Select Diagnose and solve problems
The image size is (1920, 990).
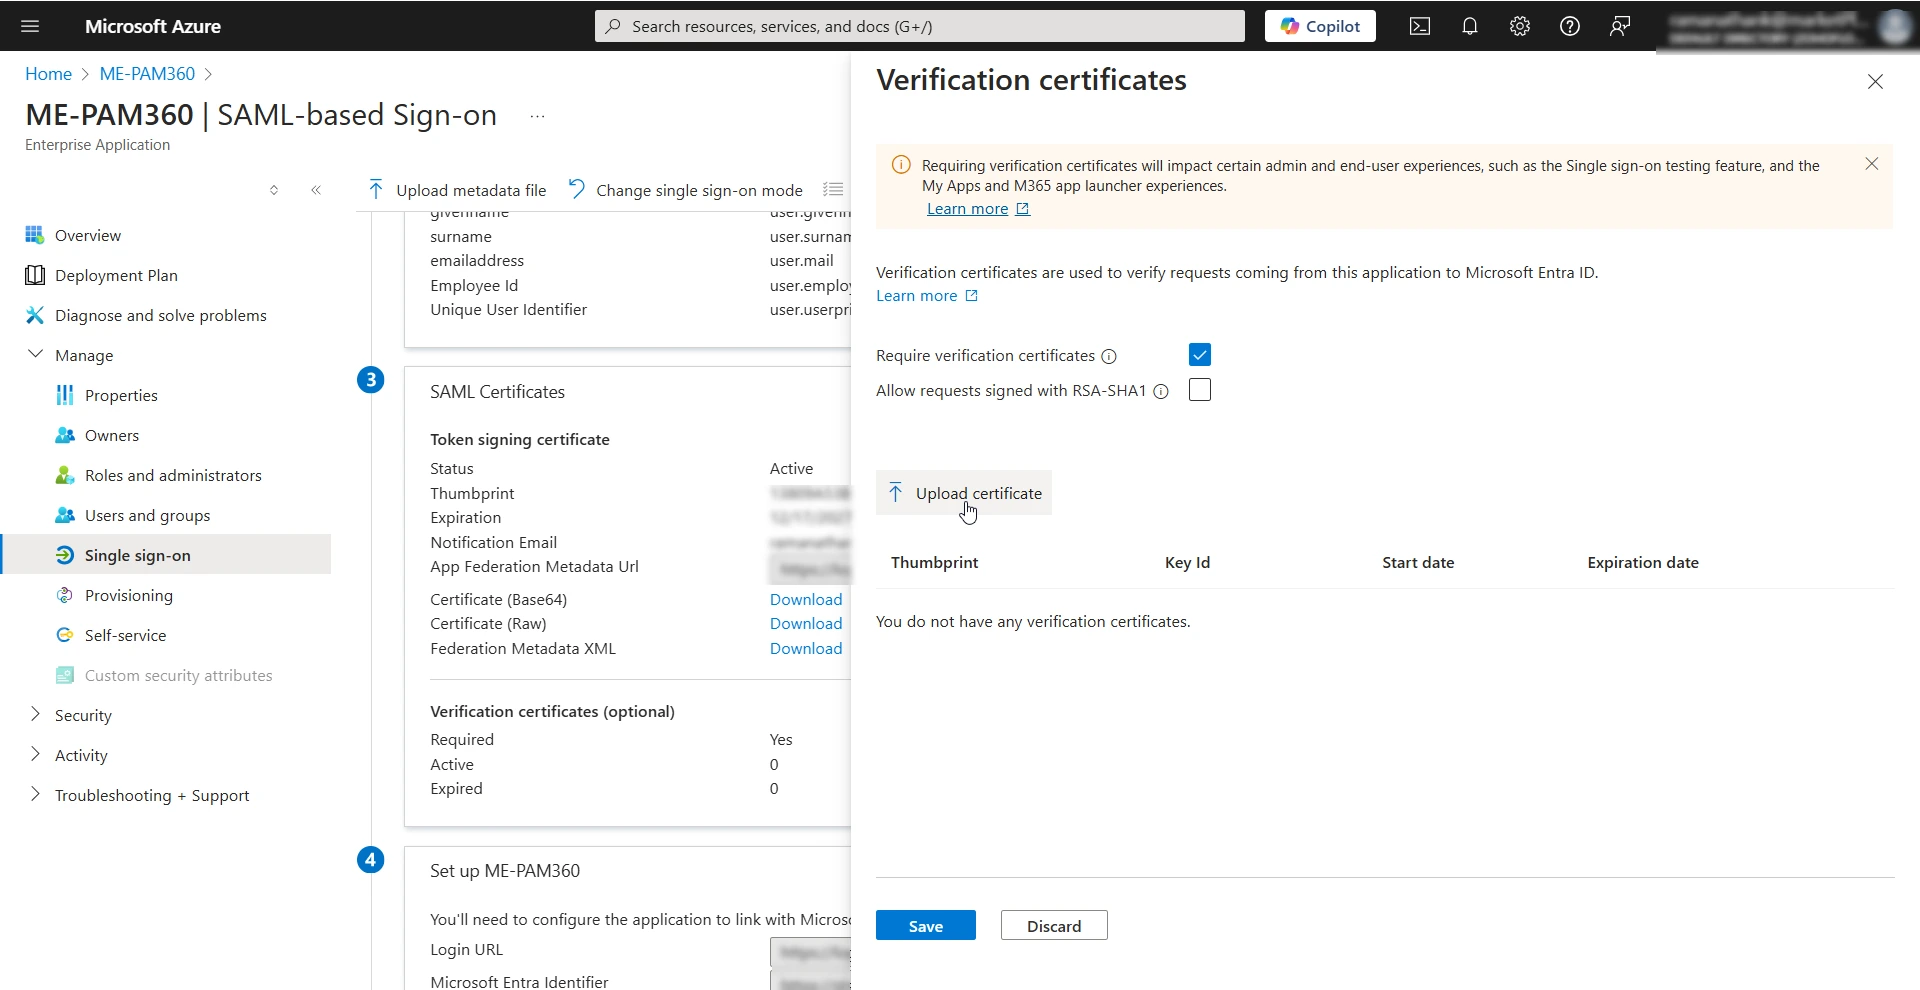(159, 315)
